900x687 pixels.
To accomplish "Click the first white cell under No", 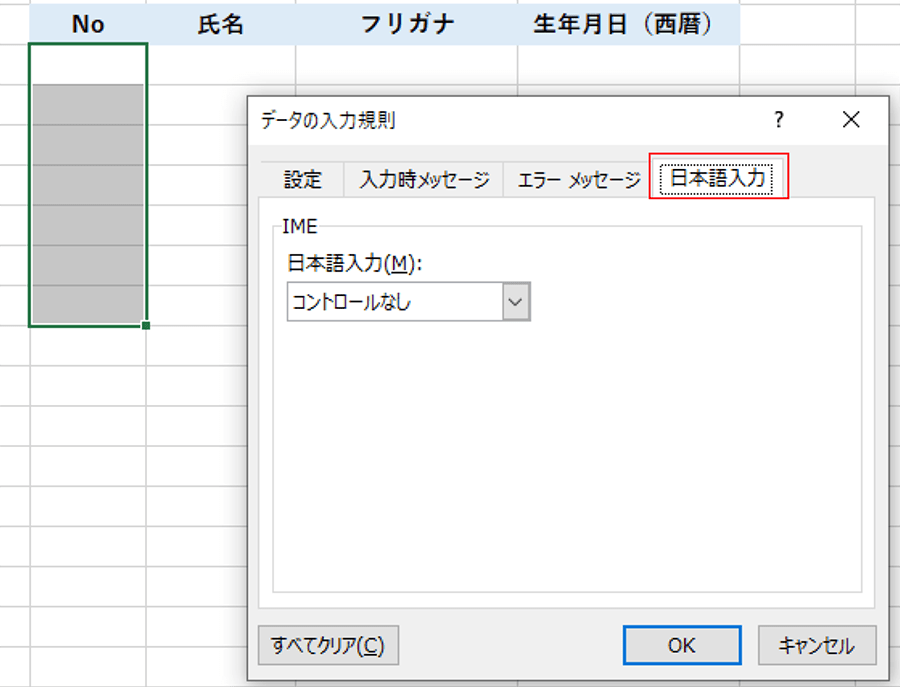I will (88, 64).
